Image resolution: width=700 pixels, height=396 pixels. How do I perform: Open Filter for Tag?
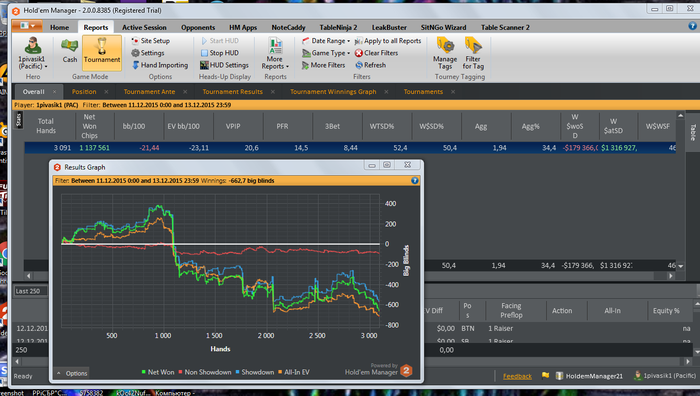coord(473,54)
